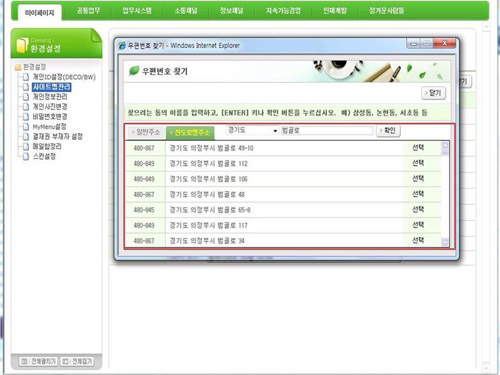Click 선택 for 범골로 65-8
The height and width of the screenshot is (375, 500).
tap(418, 209)
